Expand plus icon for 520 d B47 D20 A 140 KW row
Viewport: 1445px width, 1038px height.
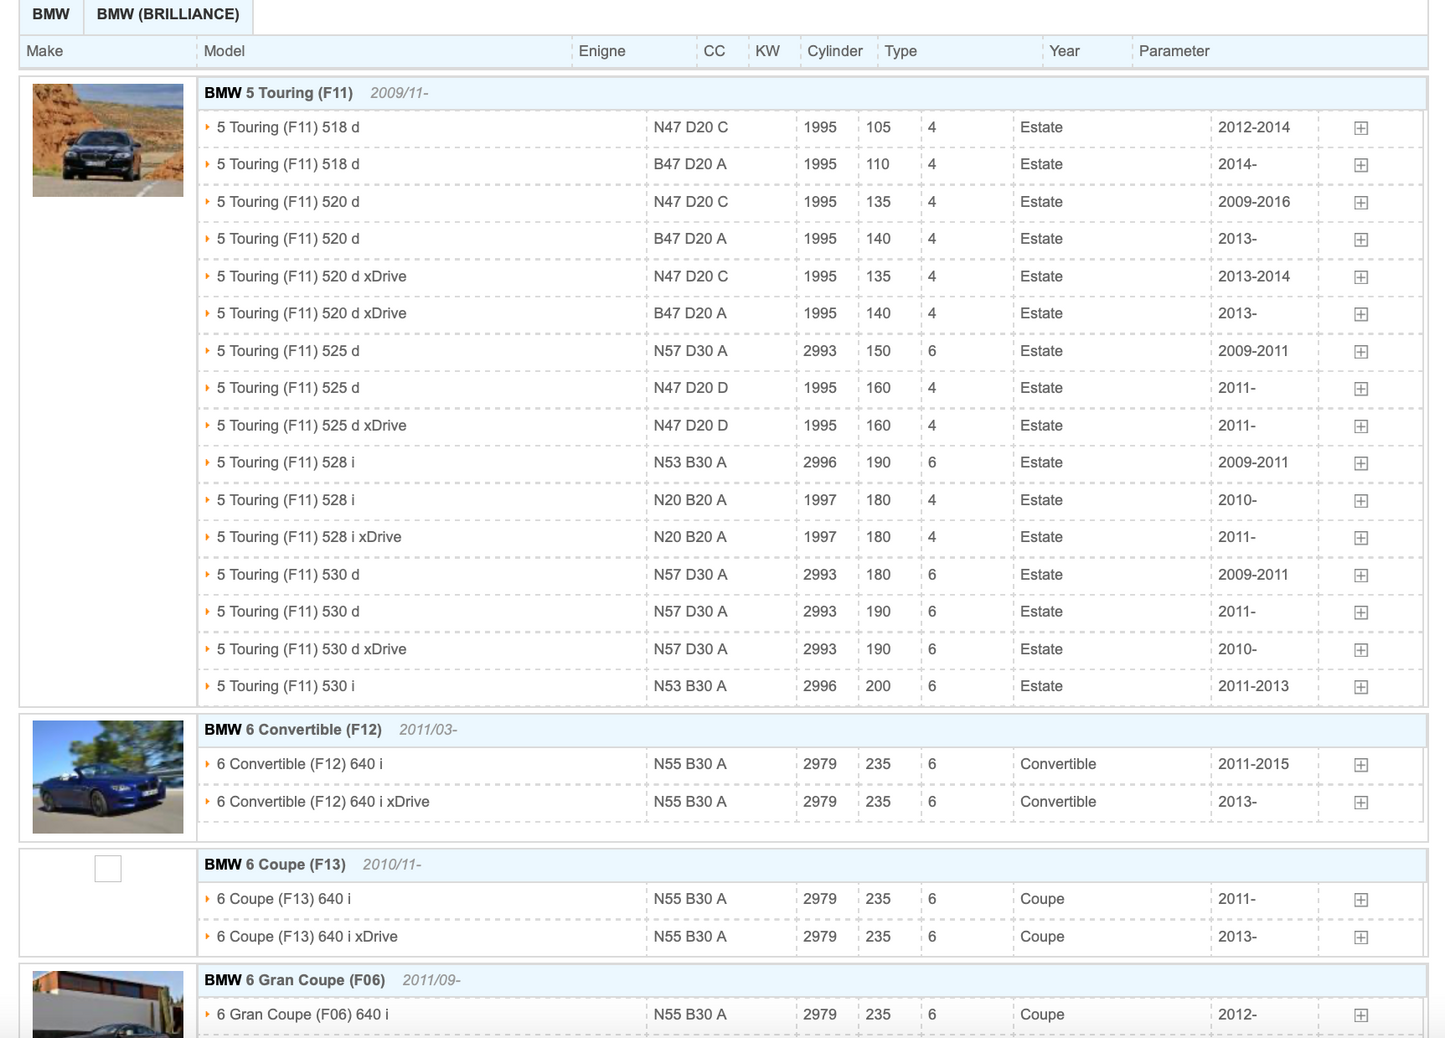click(x=1361, y=240)
